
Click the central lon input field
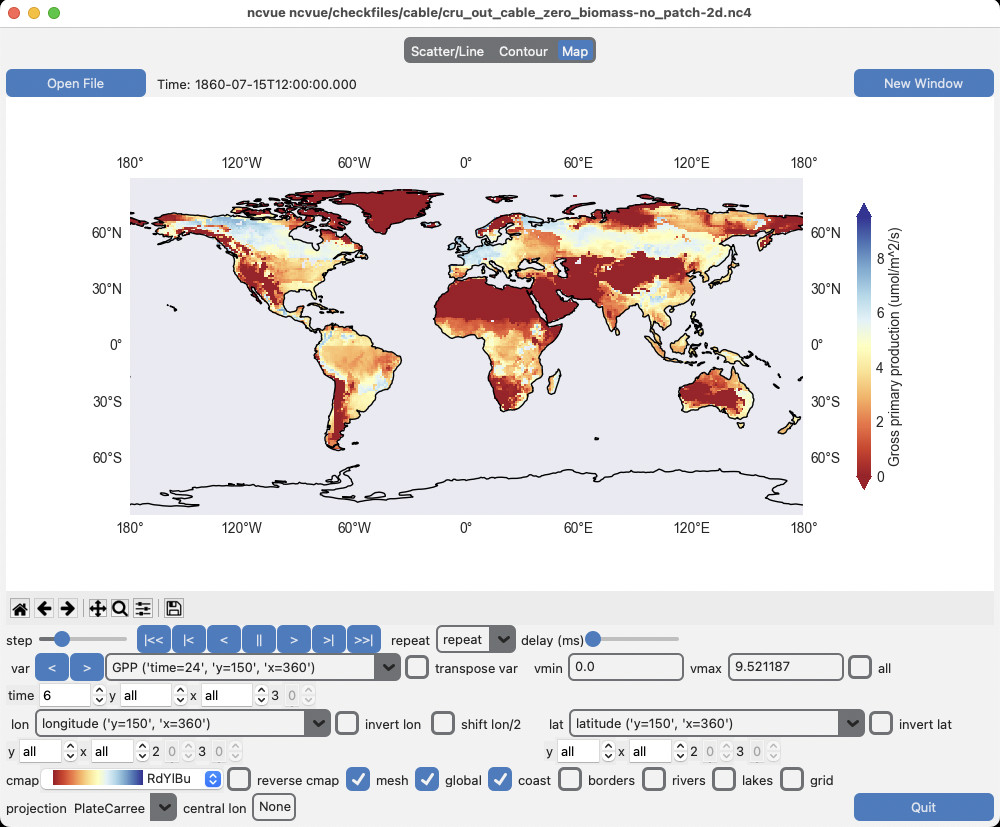pos(274,807)
